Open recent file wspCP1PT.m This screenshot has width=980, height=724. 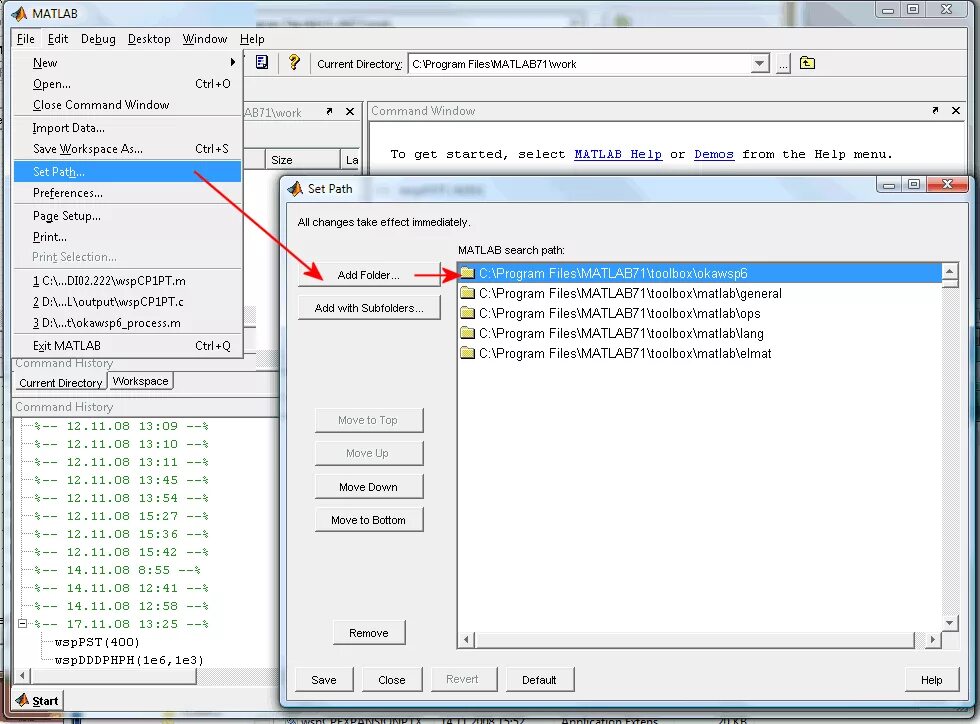pos(128,281)
